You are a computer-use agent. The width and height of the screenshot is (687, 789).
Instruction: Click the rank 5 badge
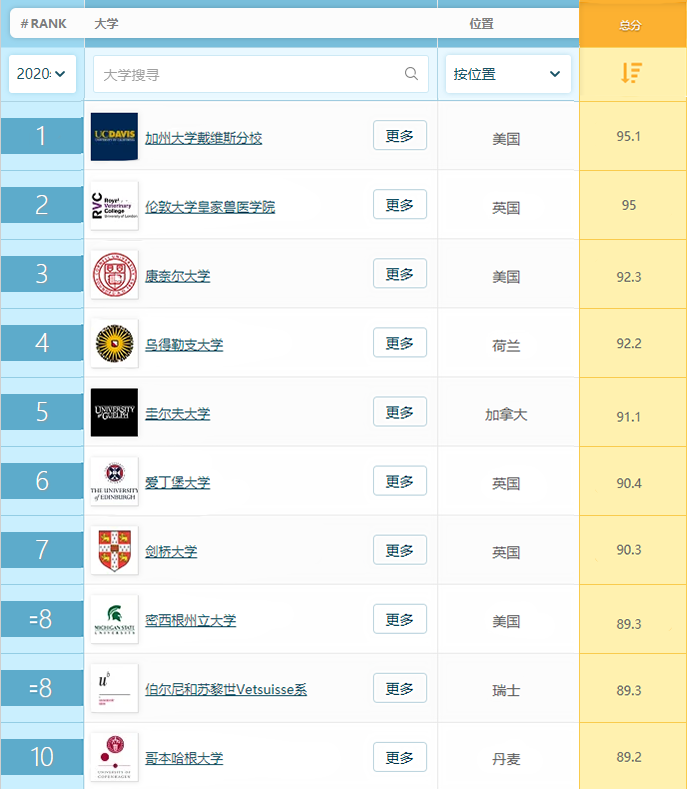tap(42, 412)
